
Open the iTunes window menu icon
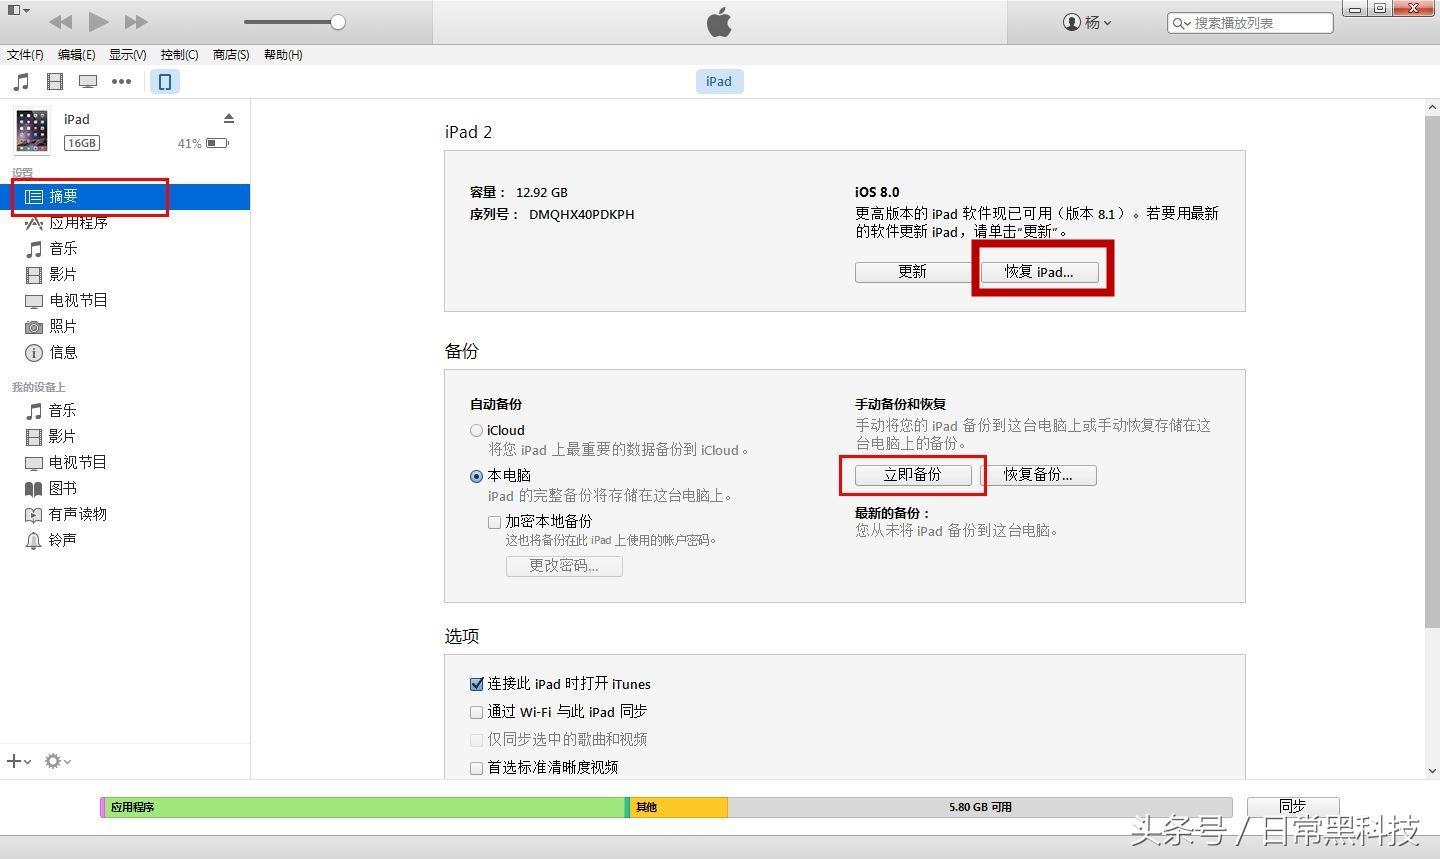pos(17,11)
